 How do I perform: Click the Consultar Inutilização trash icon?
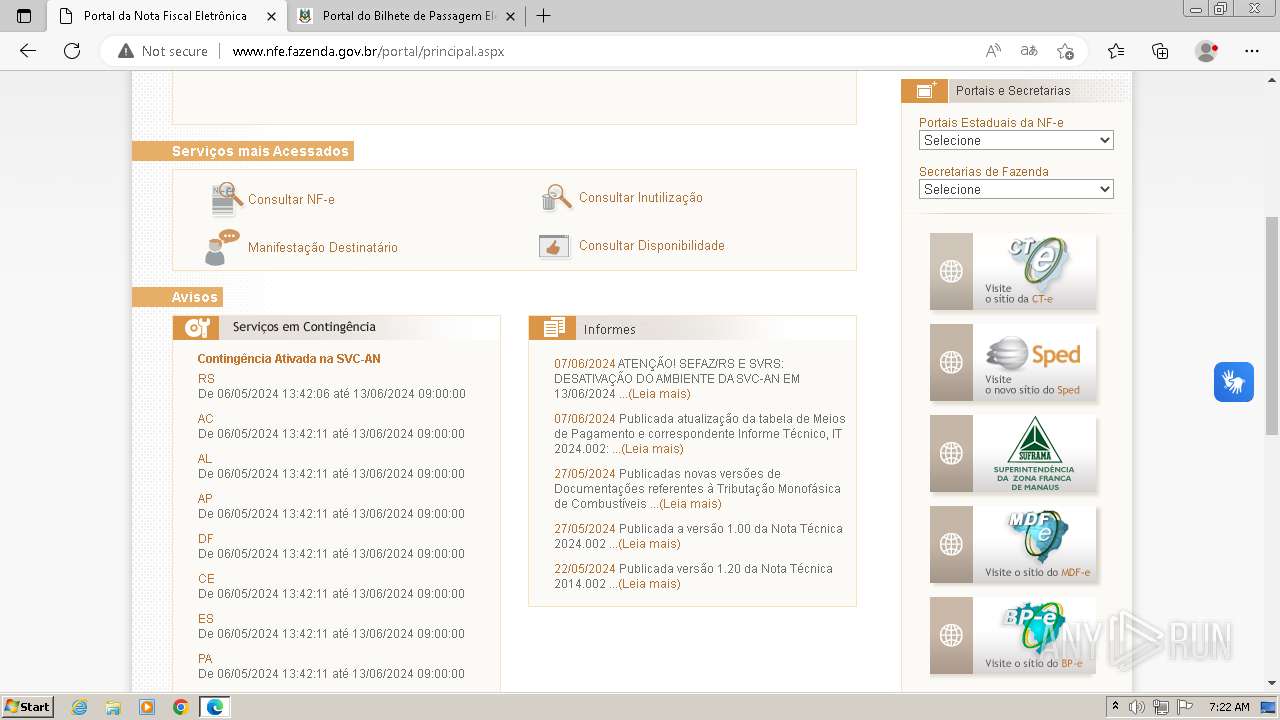point(556,198)
